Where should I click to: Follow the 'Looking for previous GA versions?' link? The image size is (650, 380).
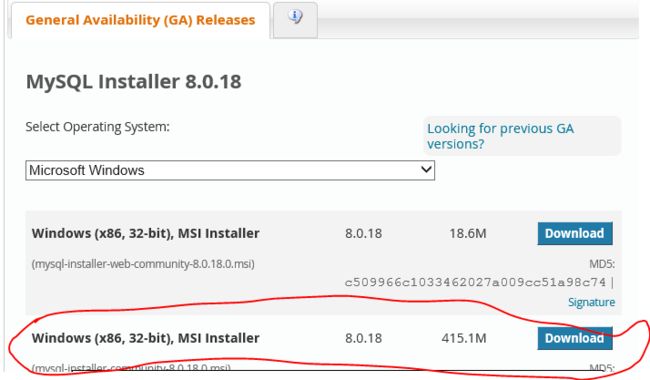(500, 136)
